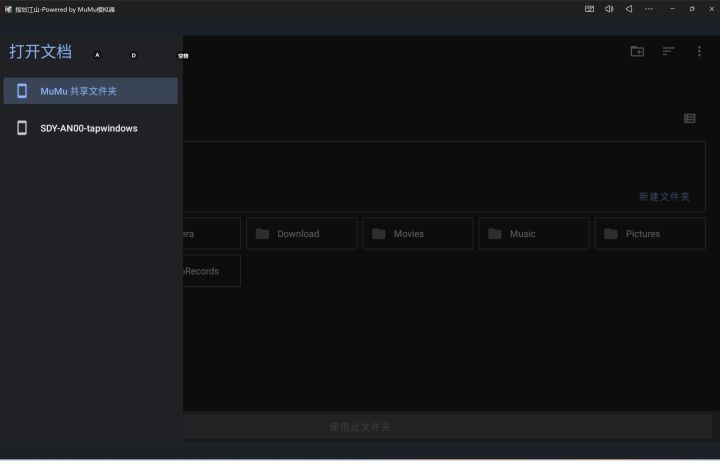Open the vertical three-dot overflow menu
Screen dimensions: 720x461
[699, 51]
